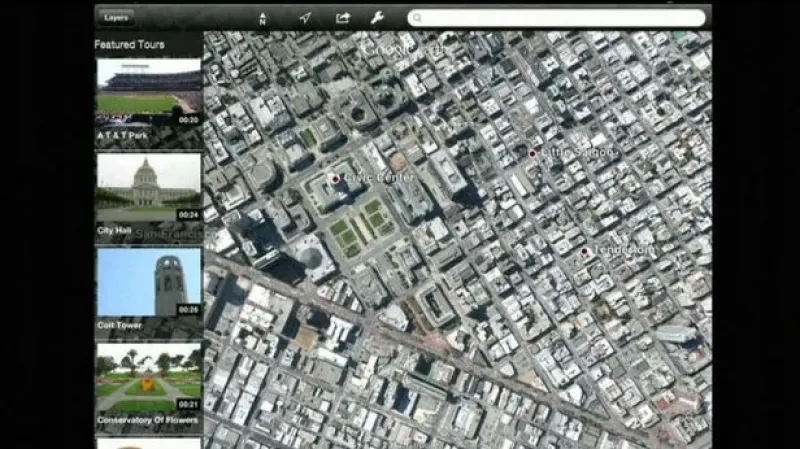Image resolution: width=800 pixels, height=449 pixels.
Task: Focus the search input field
Action: coord(560,18)
